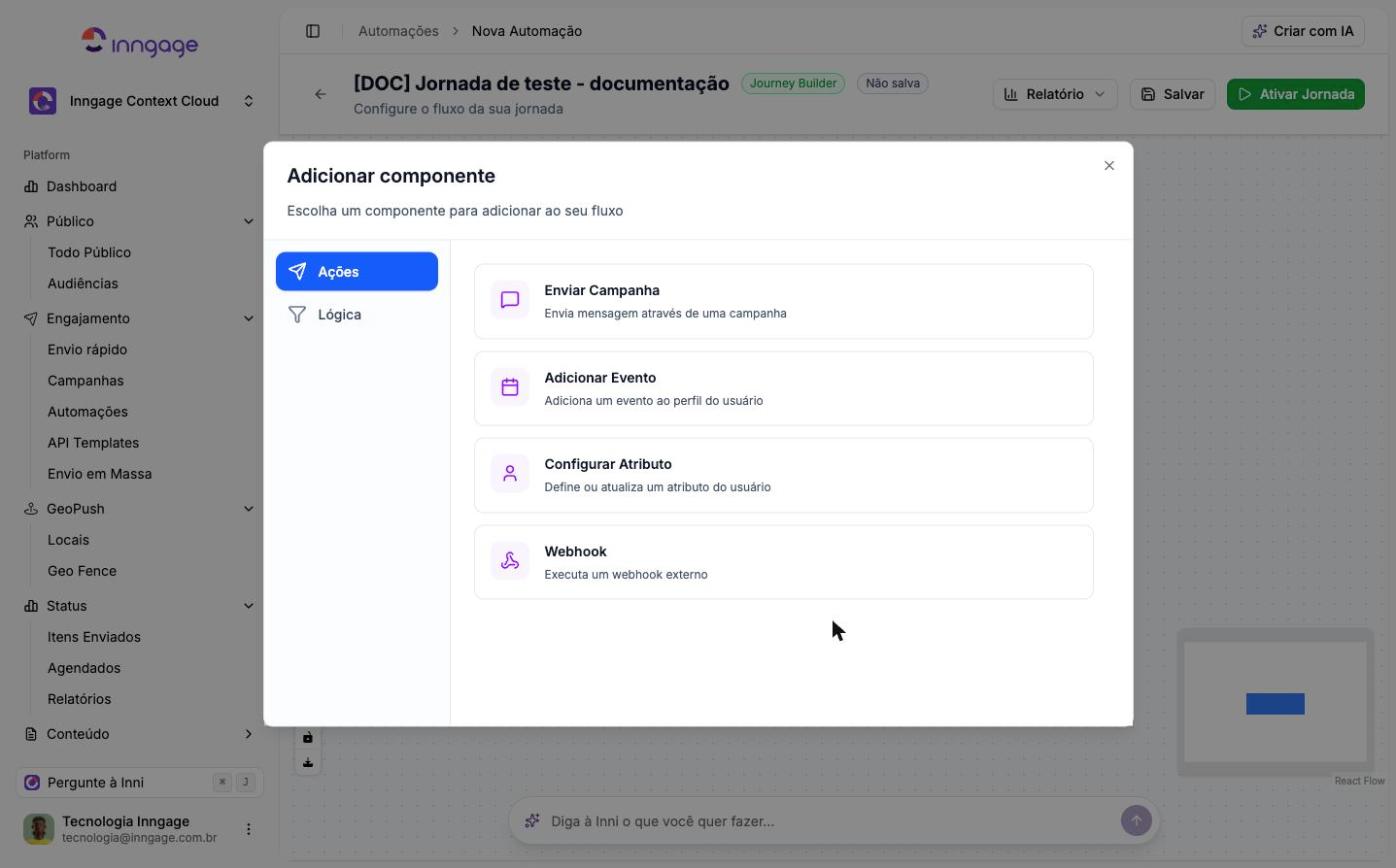Open Campanhas in sidebar

(85, 380)
